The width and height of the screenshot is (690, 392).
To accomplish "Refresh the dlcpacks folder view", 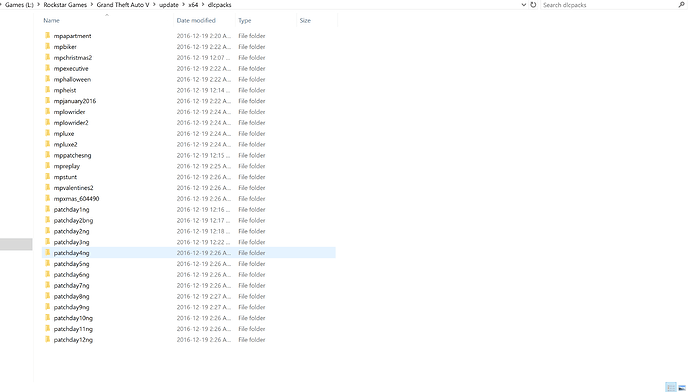I will tap(533, 5).
